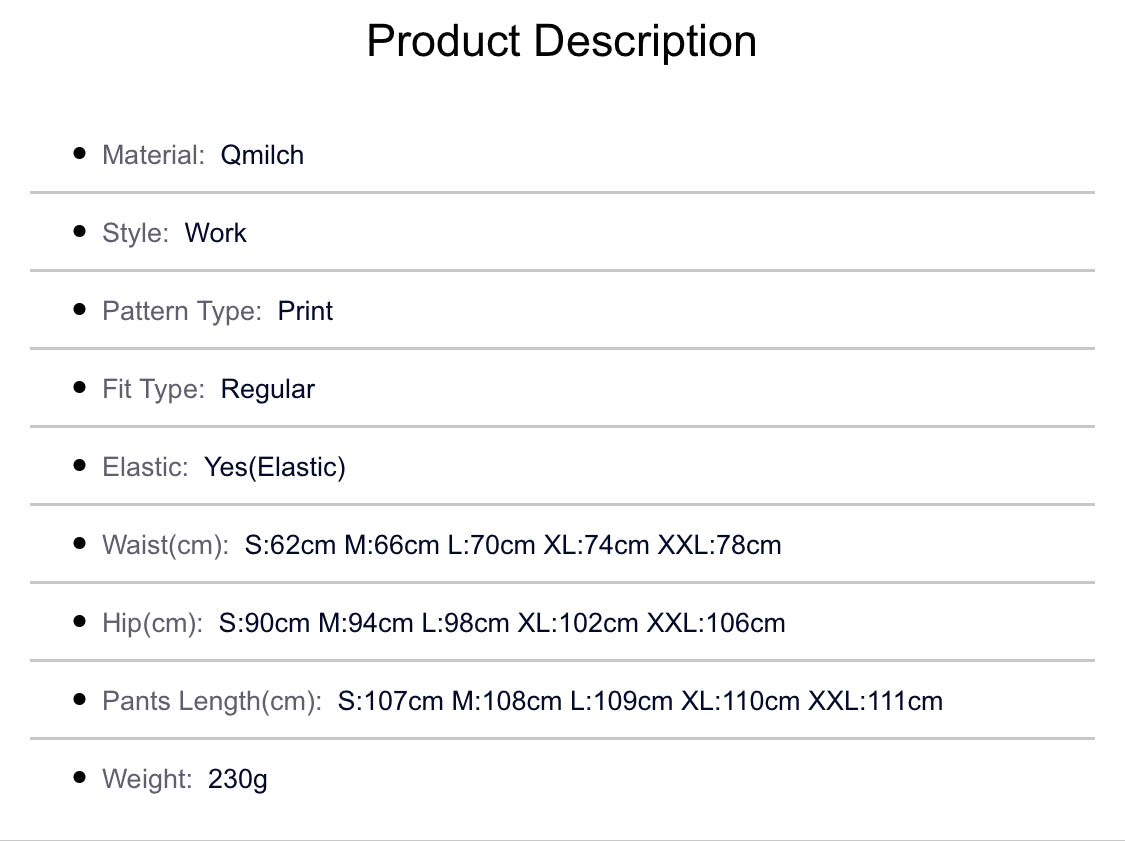Image resolution: width=1125 pixels, height=841 pixels.
Task: Click the bullet next to Material
Action: point(81,153)
